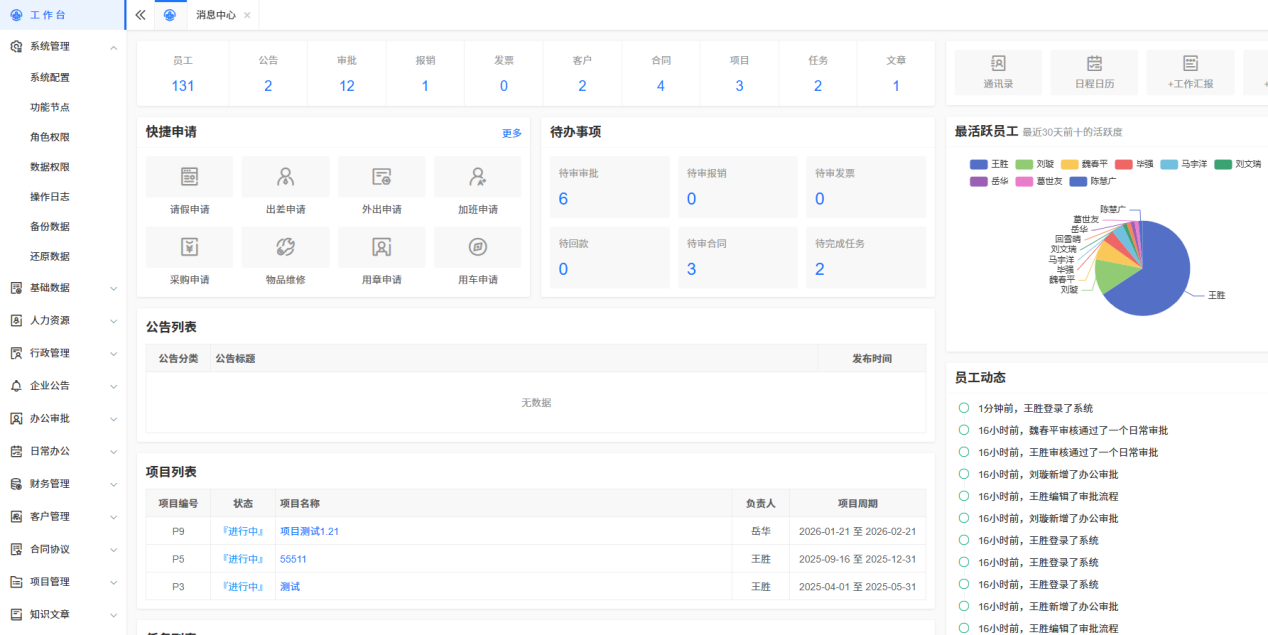Hide 魏春平 series via legend

(x=1084, y=164)
